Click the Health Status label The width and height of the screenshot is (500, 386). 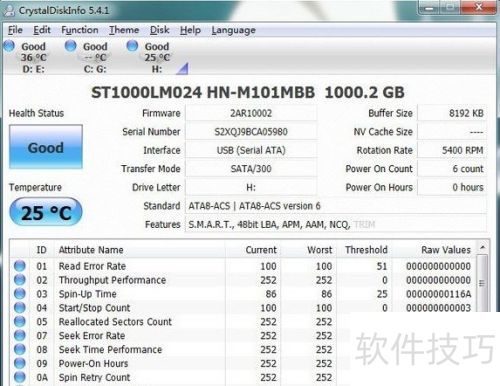[x=36, y=113]
